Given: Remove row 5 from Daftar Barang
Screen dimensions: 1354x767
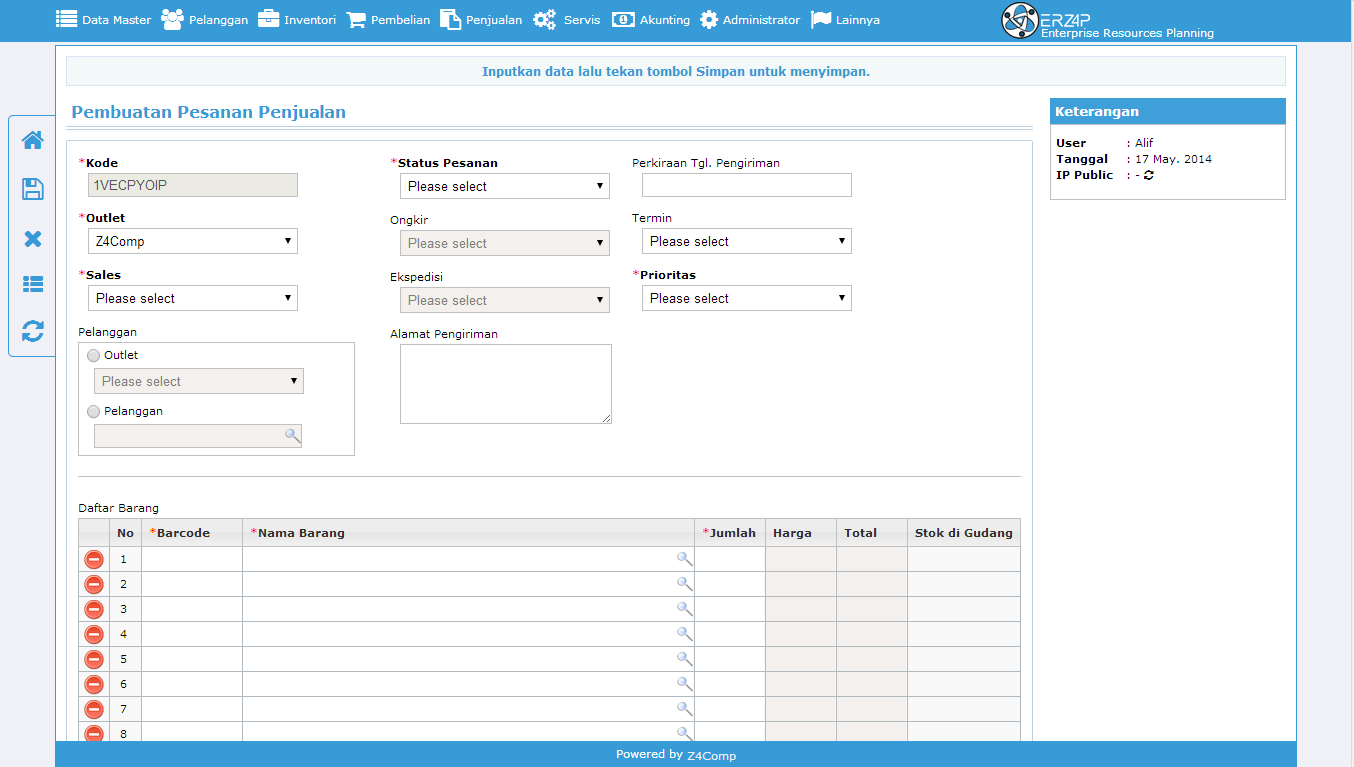Looking at the screenshot, I should coord(94,659).
